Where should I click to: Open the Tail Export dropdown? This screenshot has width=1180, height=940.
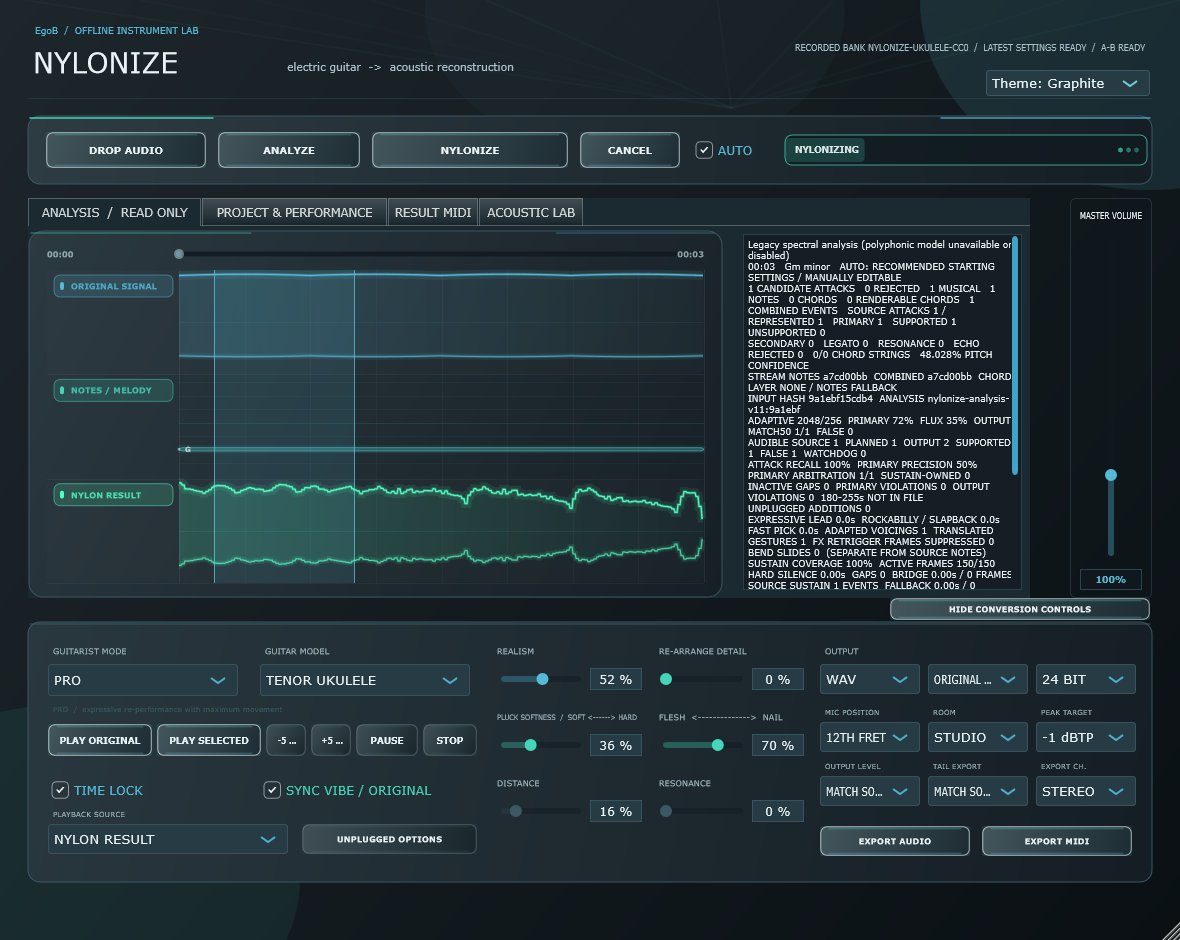coord(977,791)
